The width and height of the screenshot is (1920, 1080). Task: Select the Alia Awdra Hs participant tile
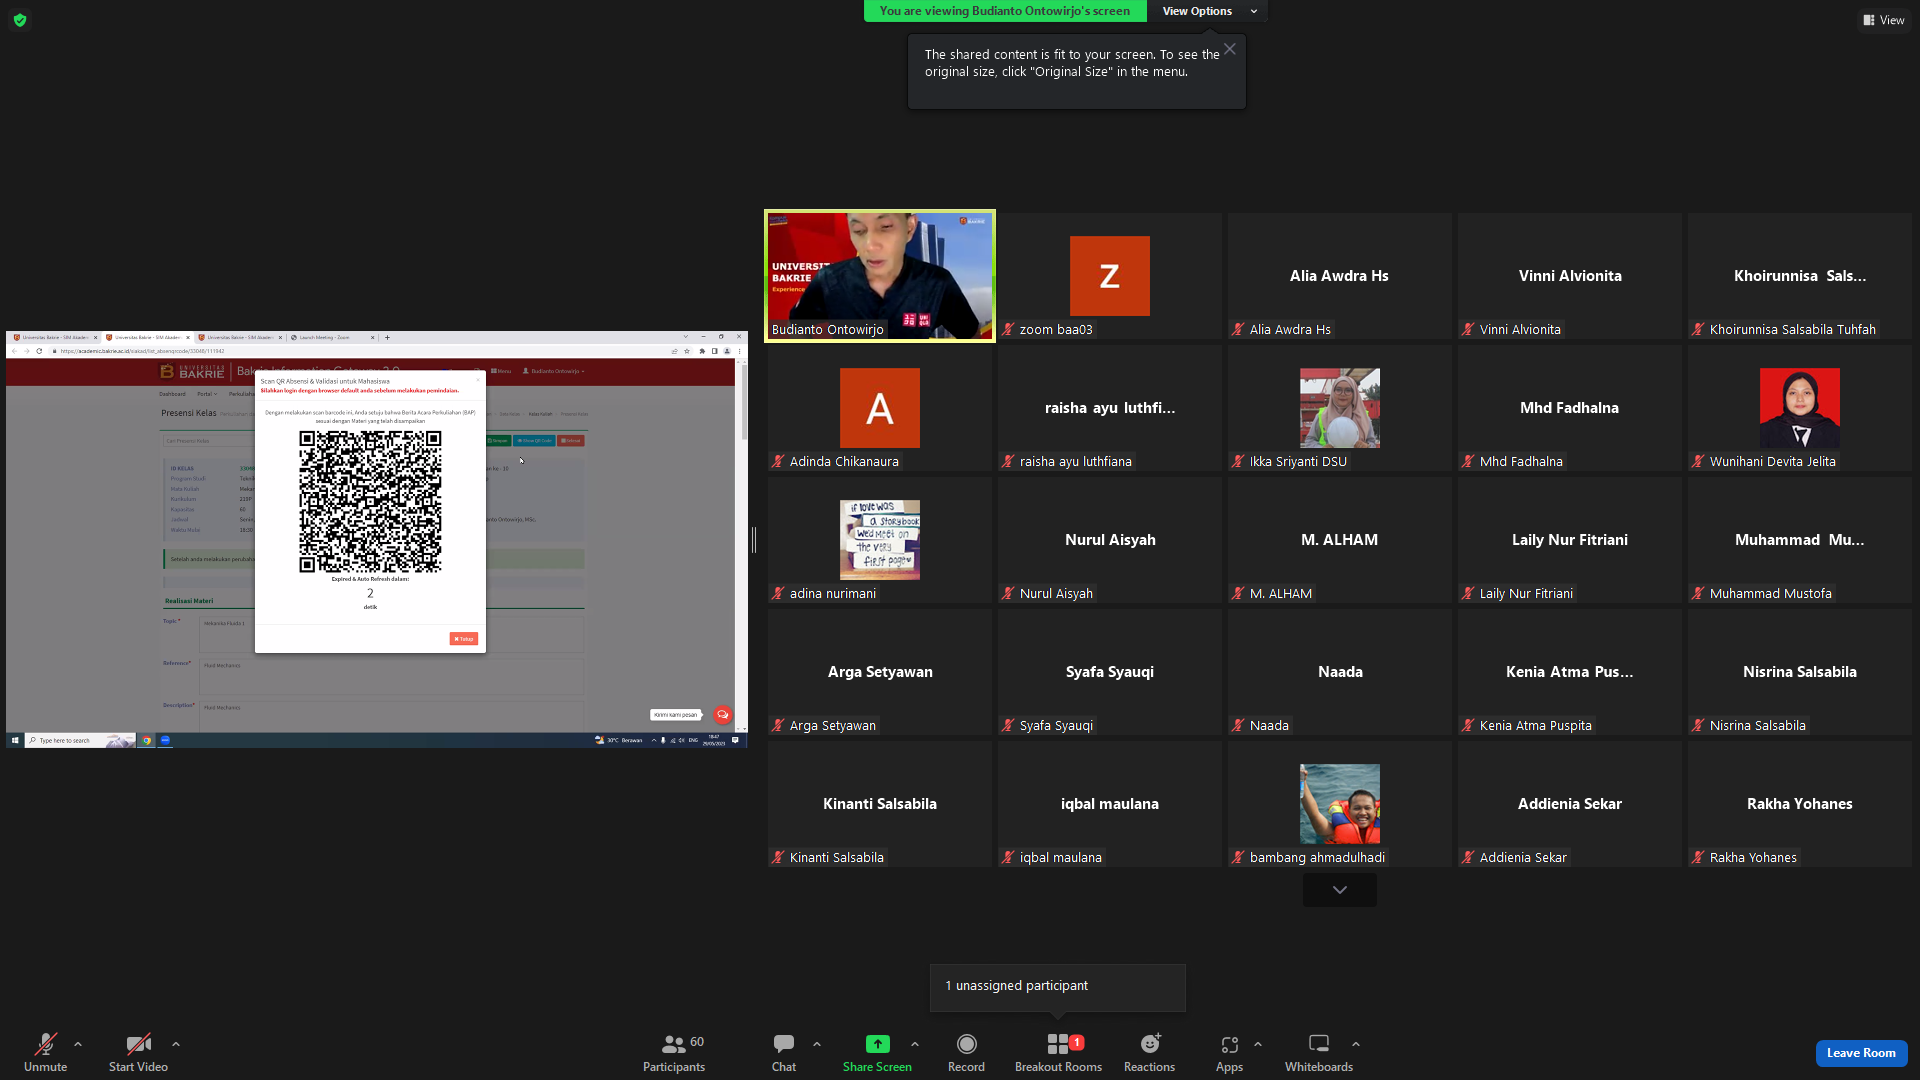(x=1340, y=276)
